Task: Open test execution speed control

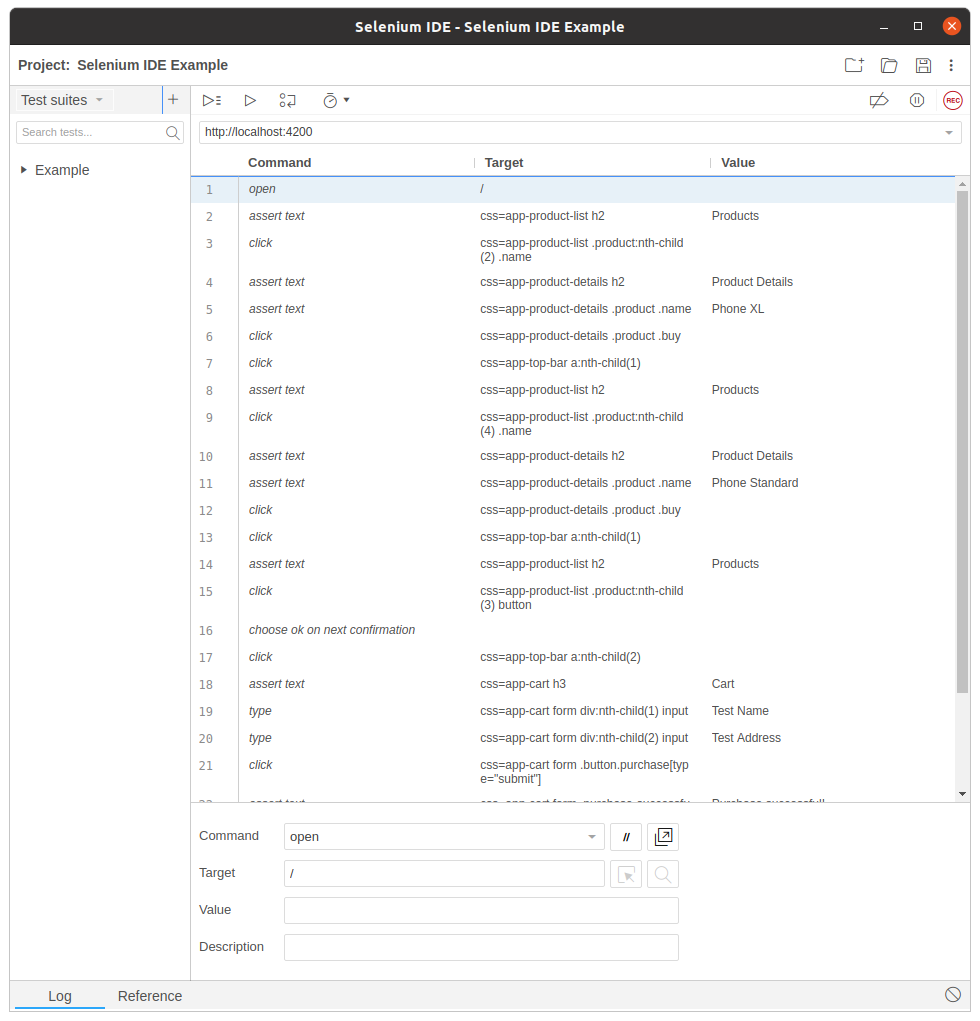Action: click(x=335, y=100)
